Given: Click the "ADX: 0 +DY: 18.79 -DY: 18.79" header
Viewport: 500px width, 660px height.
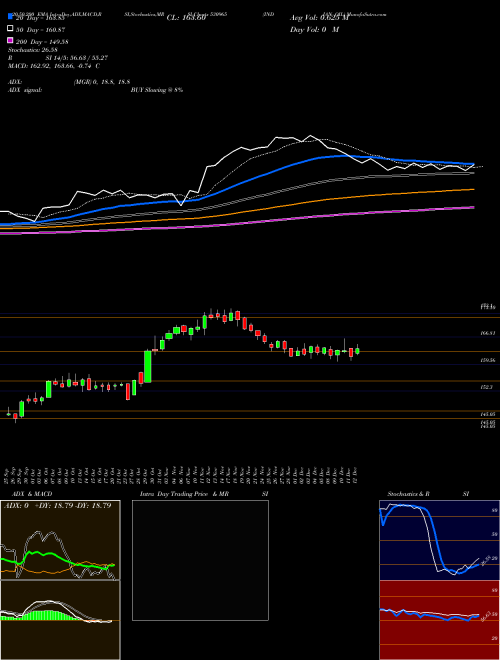Looking at the screenshot, I should (57, 505).
